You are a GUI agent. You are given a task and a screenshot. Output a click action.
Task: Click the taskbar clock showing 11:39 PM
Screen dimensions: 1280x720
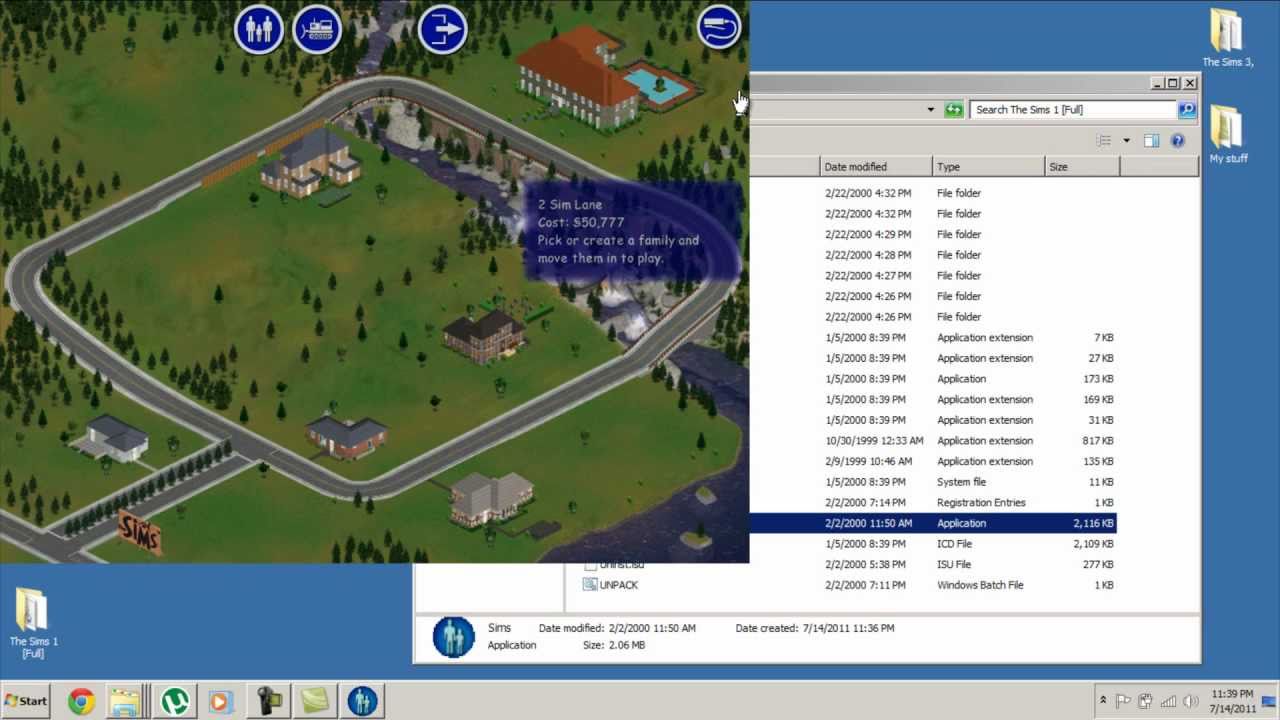[1232, 701]
